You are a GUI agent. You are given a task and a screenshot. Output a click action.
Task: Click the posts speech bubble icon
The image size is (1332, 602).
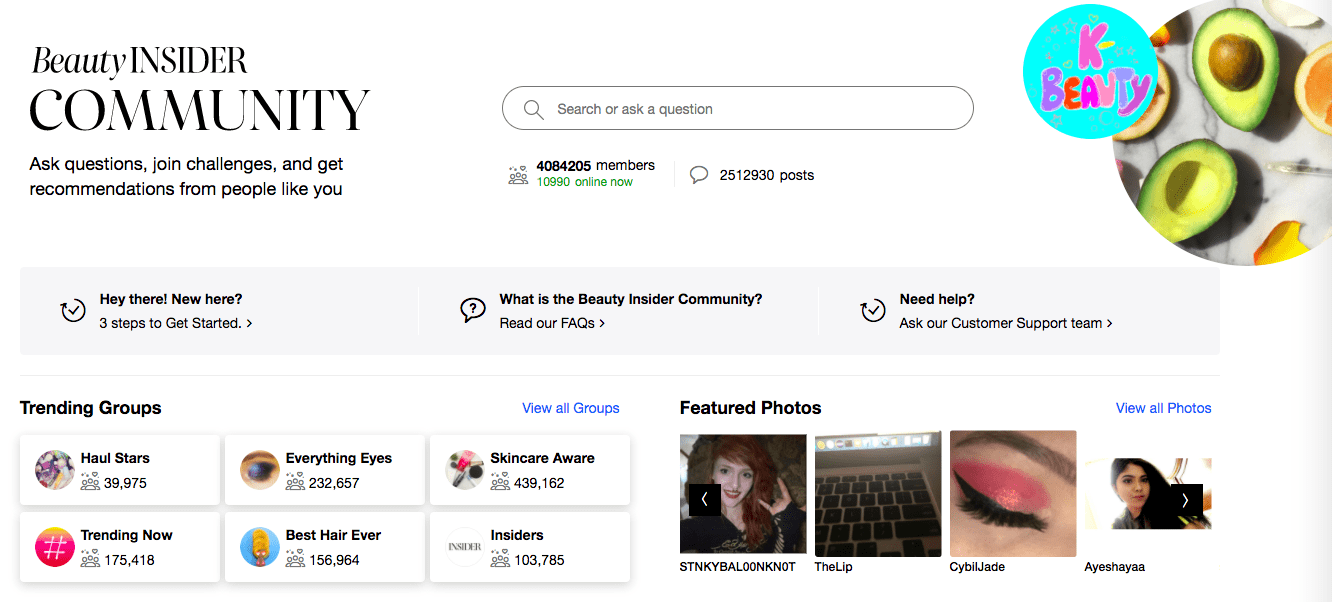pos(699,175)
